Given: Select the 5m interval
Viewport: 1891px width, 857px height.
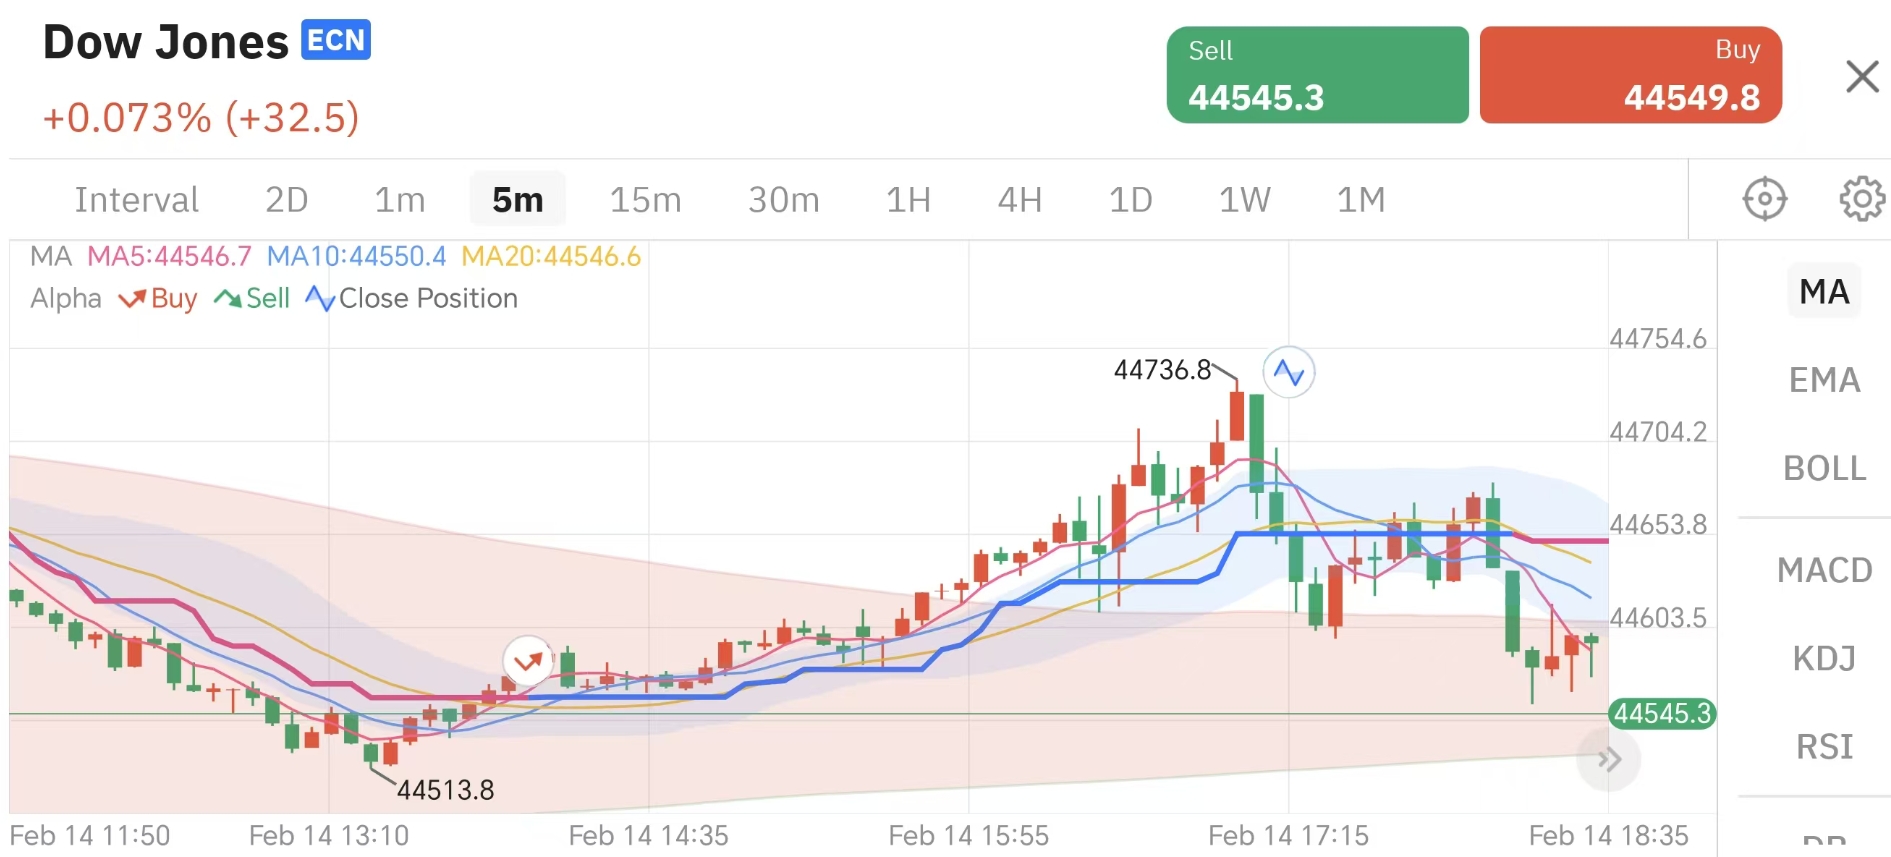Looking at the screenshot, I should (517, 200).
